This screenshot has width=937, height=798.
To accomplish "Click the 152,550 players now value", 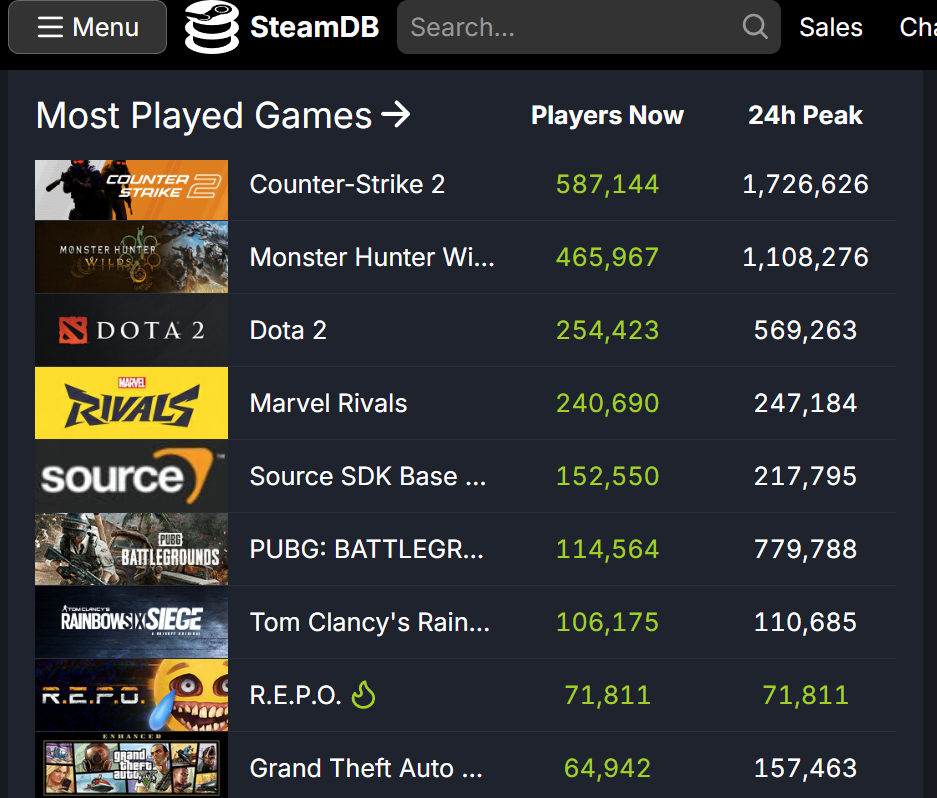I will pyautogui.click(x=607, y=476).
